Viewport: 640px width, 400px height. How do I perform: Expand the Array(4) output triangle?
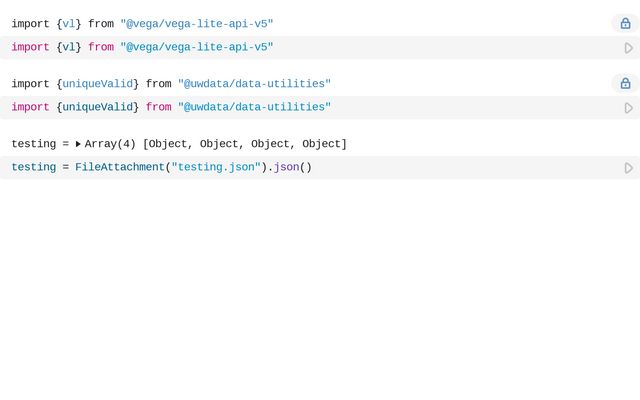click(x=78, y=144)
